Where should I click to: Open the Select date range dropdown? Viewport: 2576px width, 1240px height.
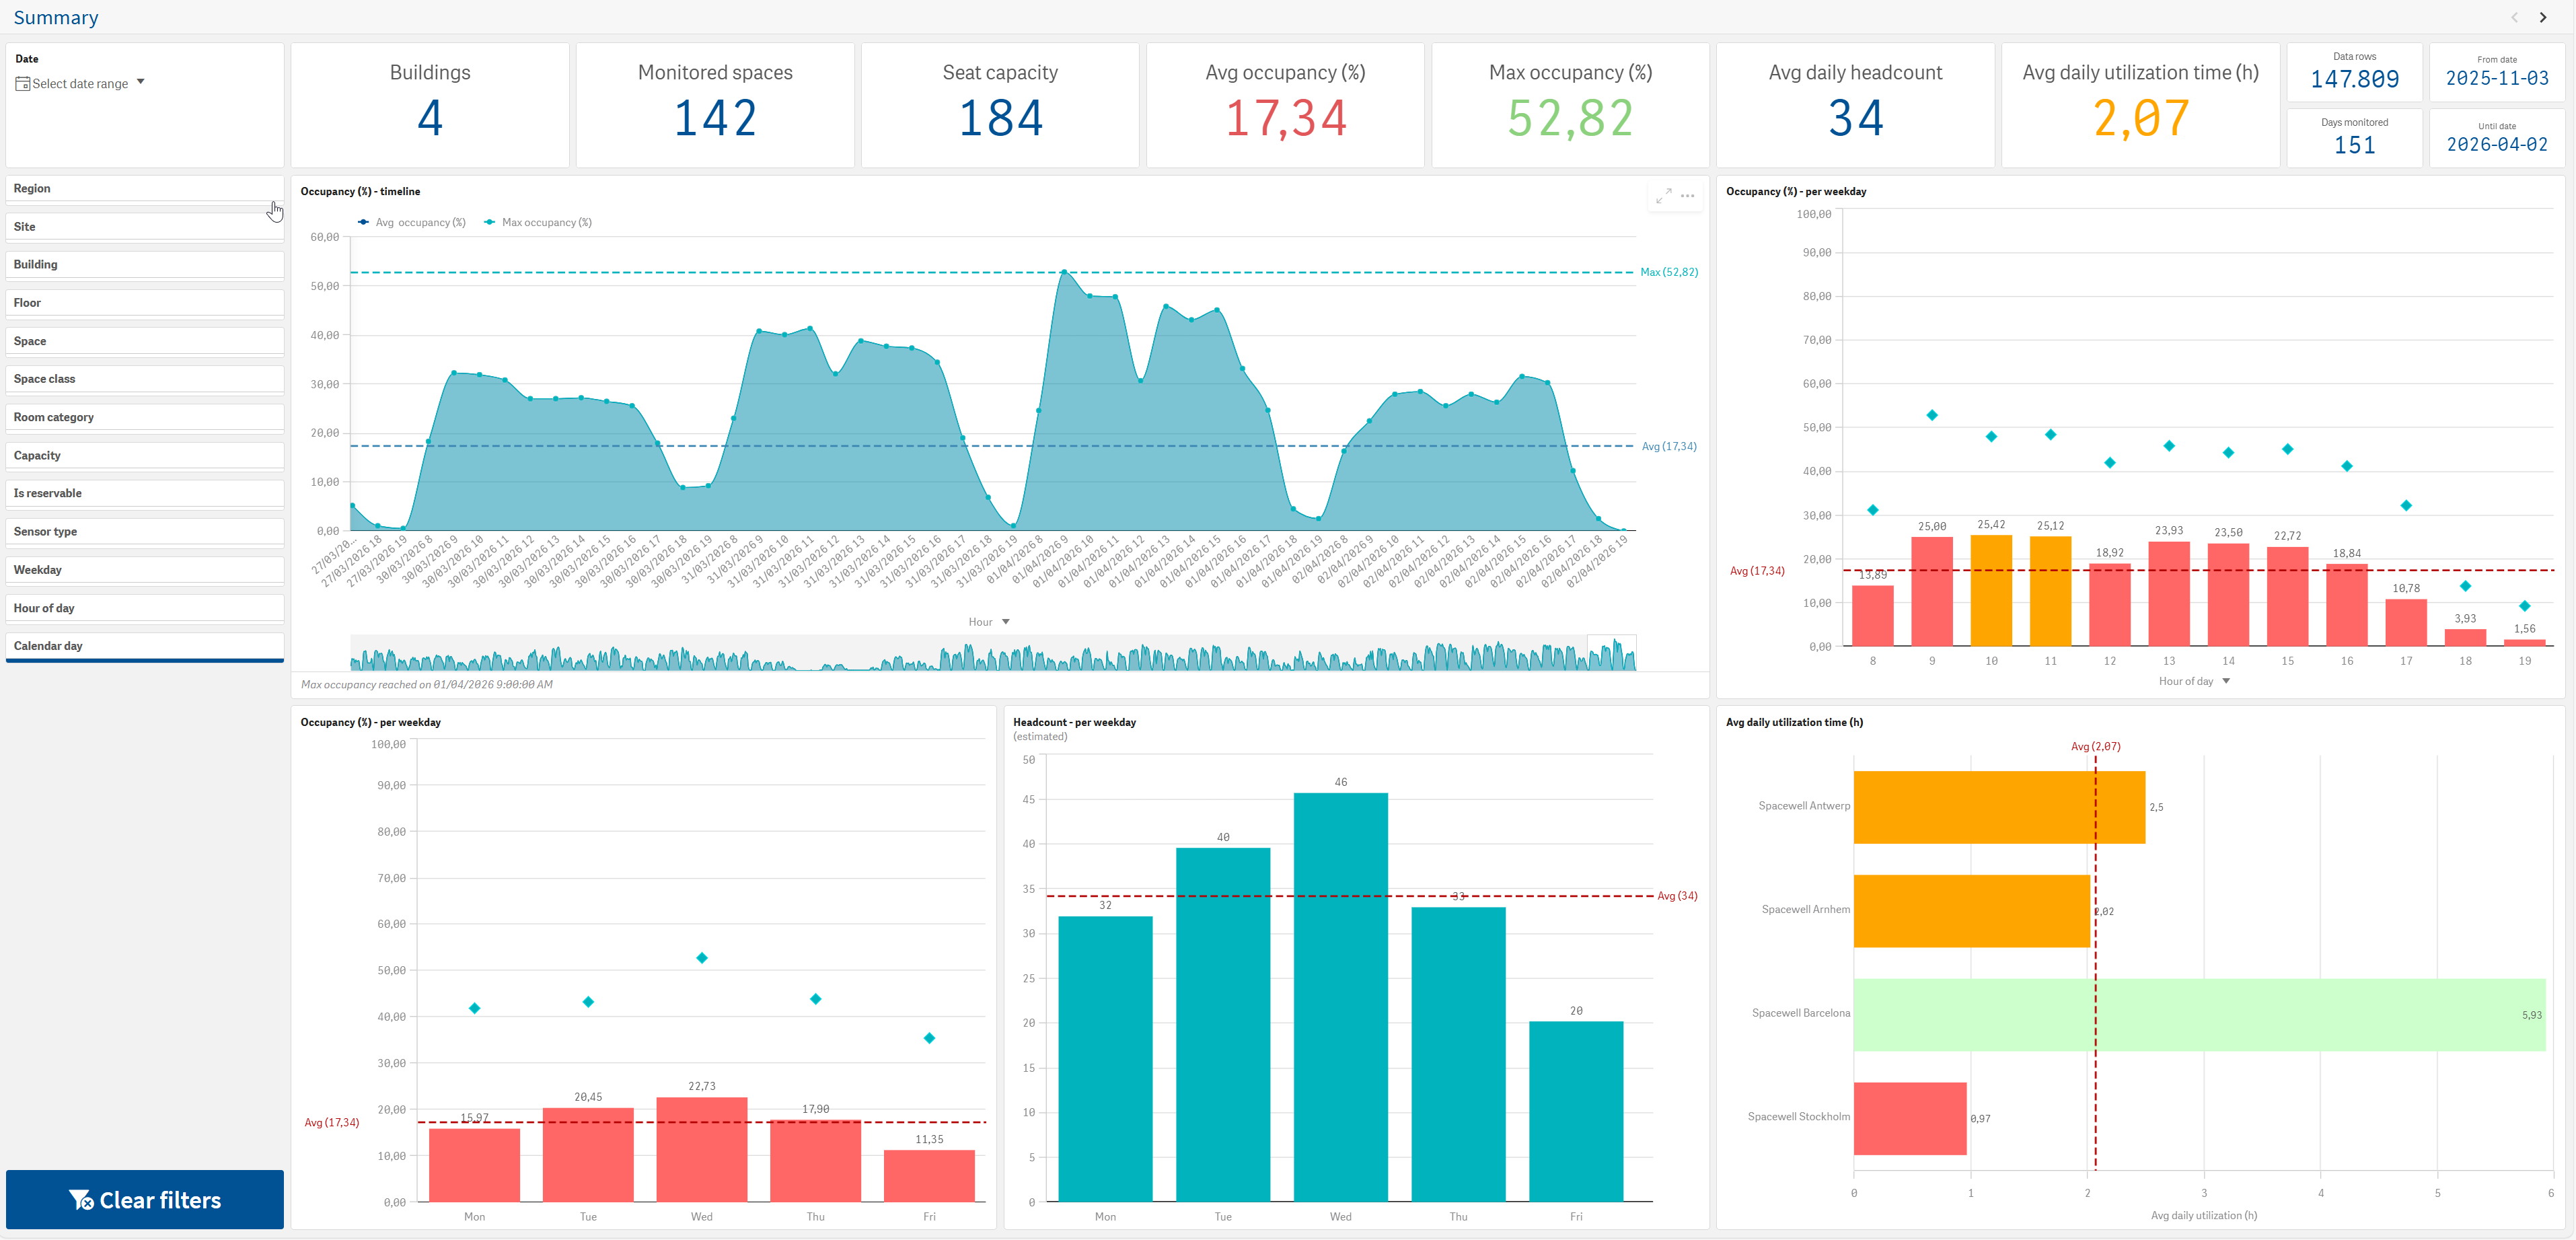(x=81, y=84)
